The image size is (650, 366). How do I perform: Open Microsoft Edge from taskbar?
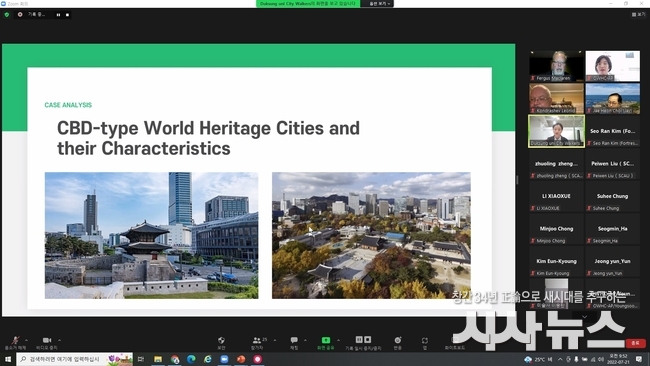[191, 359]
